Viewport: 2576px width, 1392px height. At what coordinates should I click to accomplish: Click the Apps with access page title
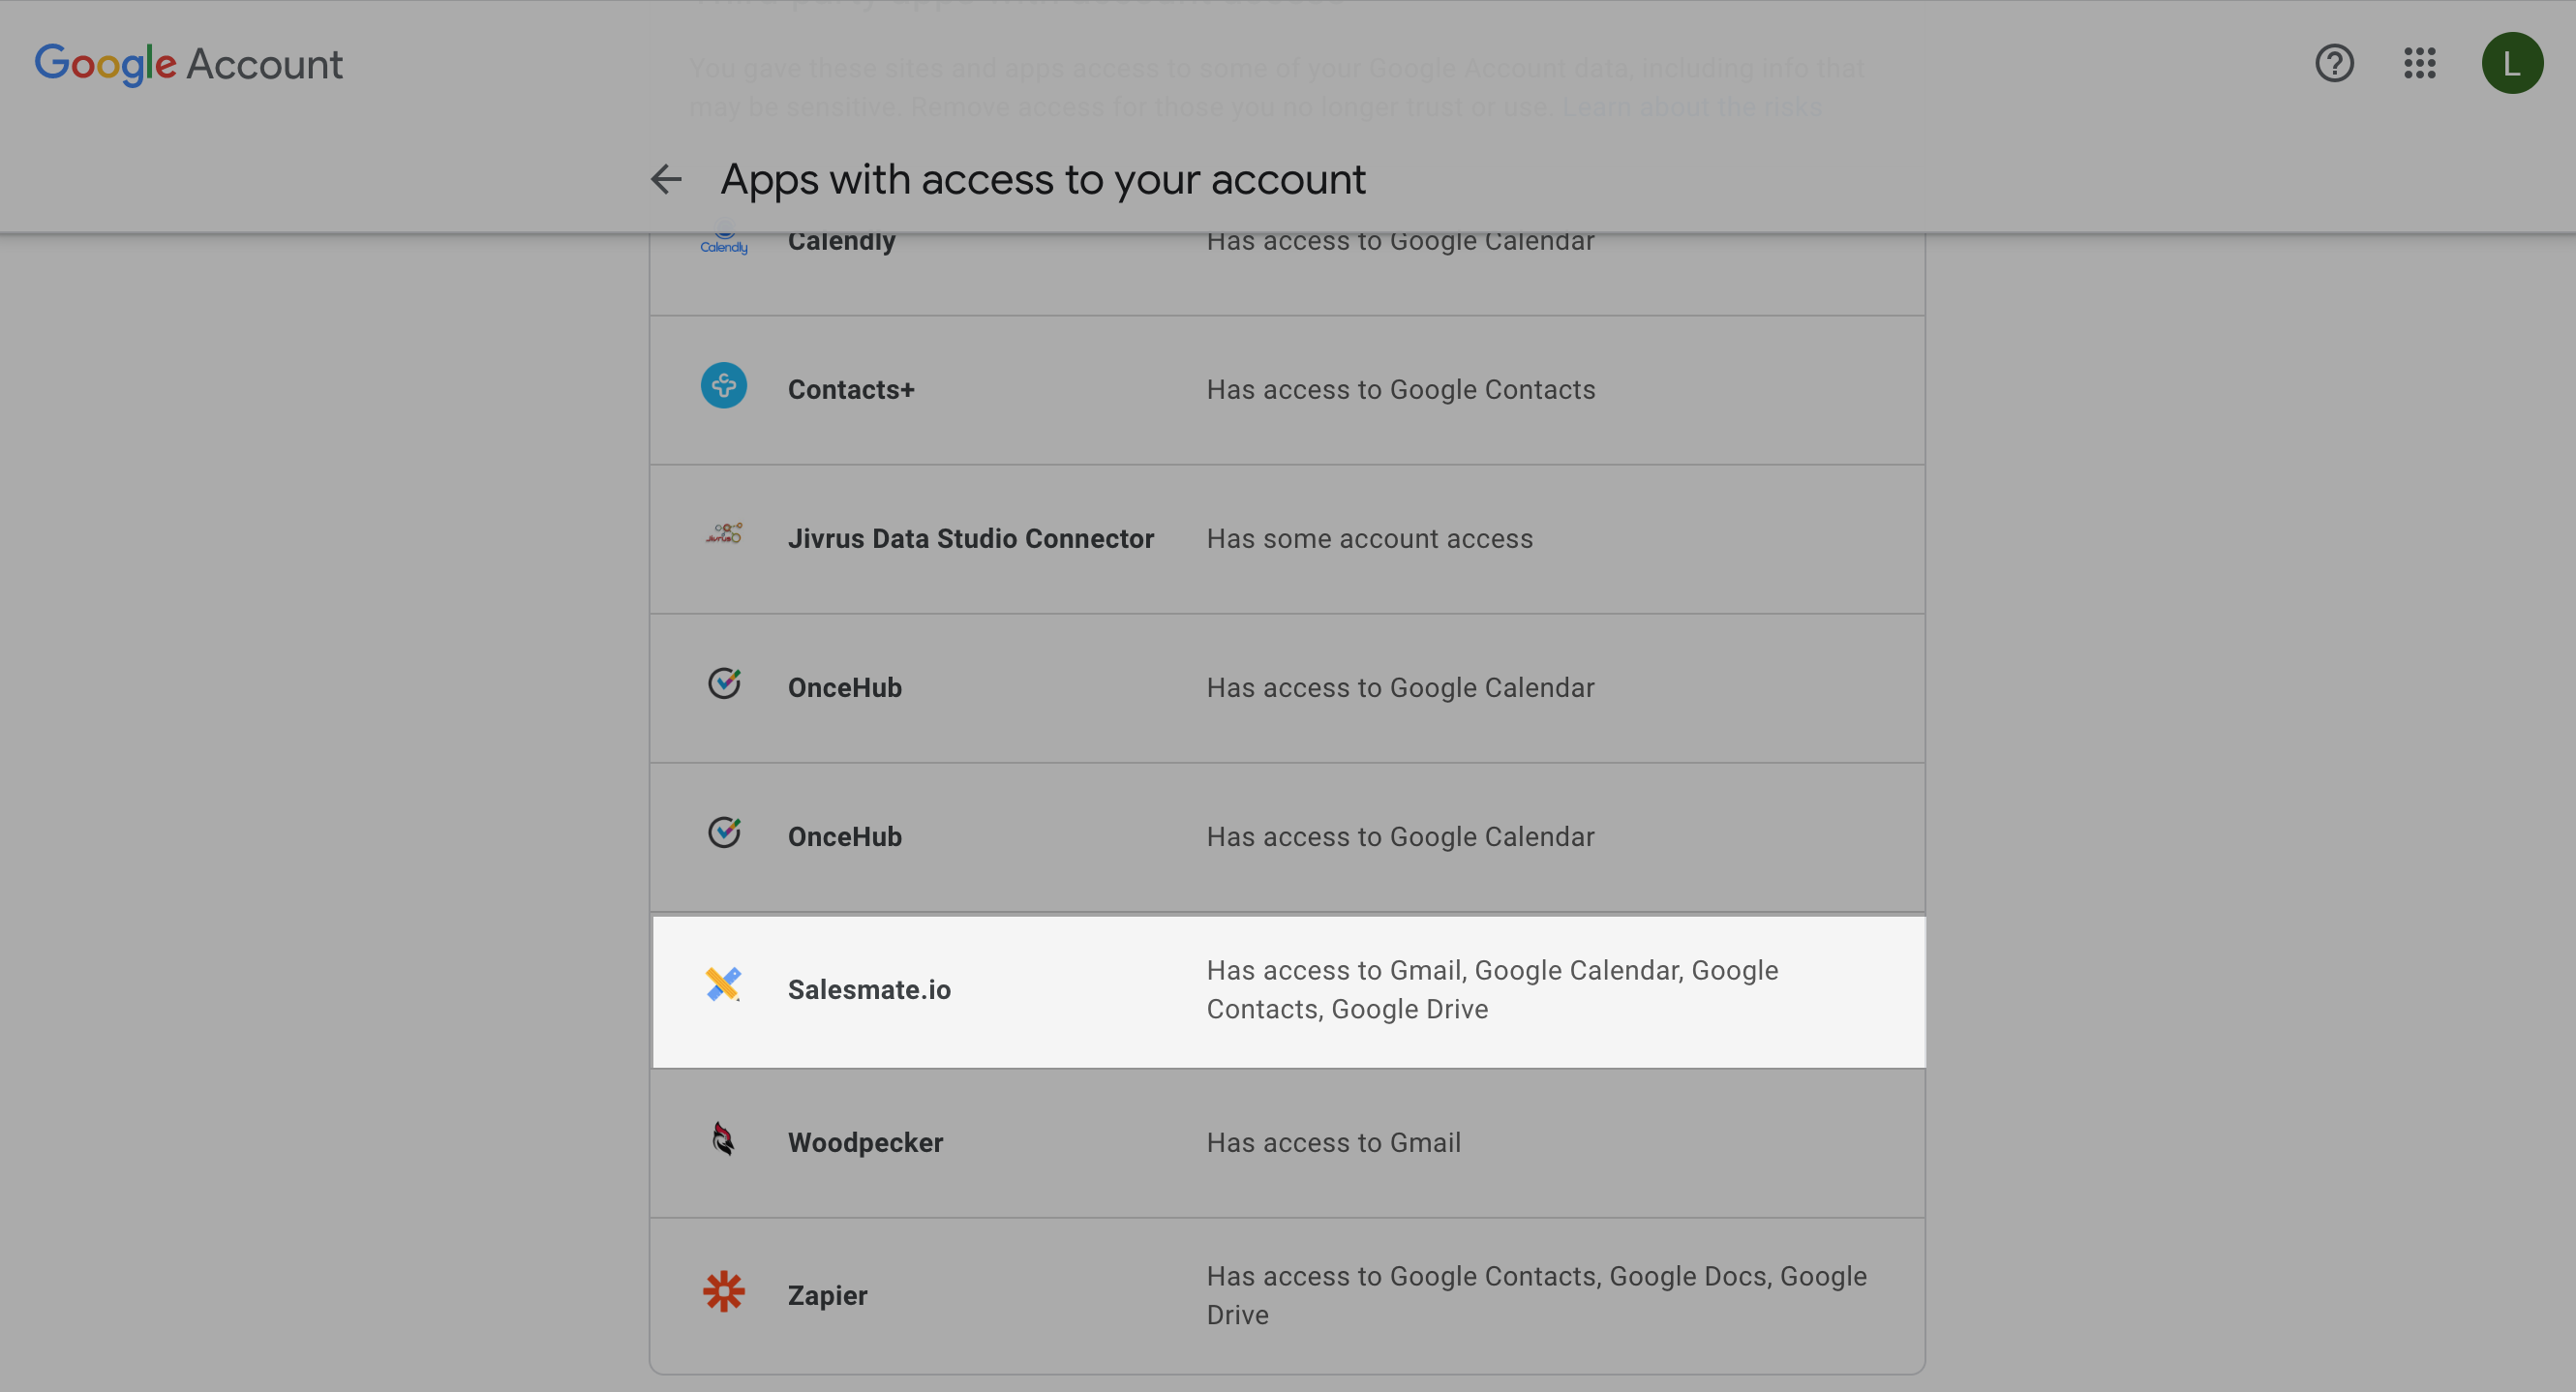1043,180
